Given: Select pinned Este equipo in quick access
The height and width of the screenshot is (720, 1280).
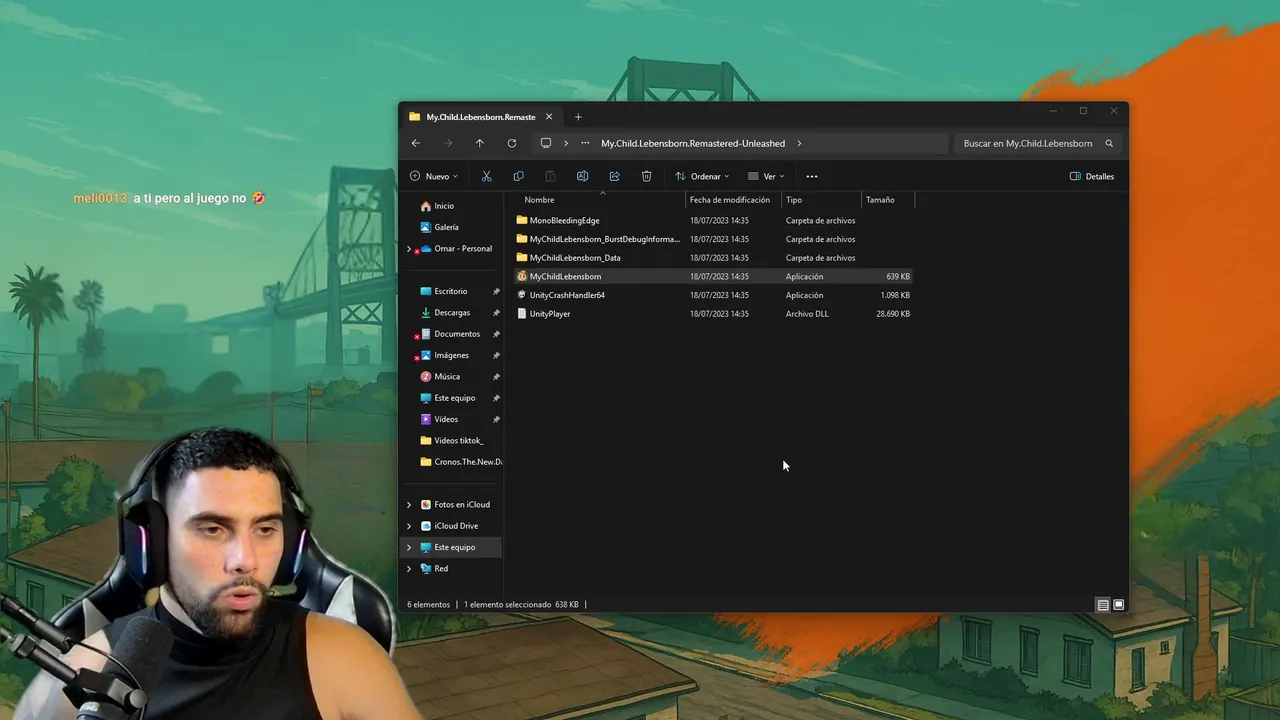Looking at the screenshot, I should pos(455,398).
